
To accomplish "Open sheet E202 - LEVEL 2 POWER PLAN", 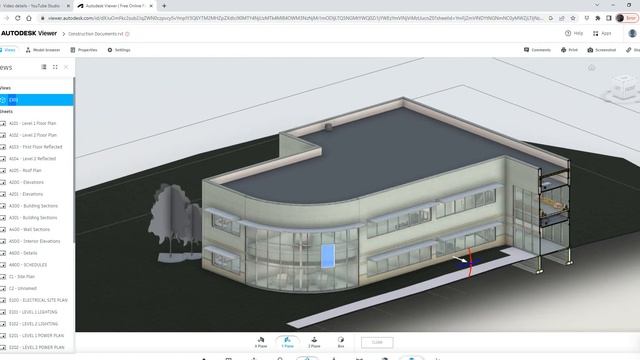I will coord(37,348).
